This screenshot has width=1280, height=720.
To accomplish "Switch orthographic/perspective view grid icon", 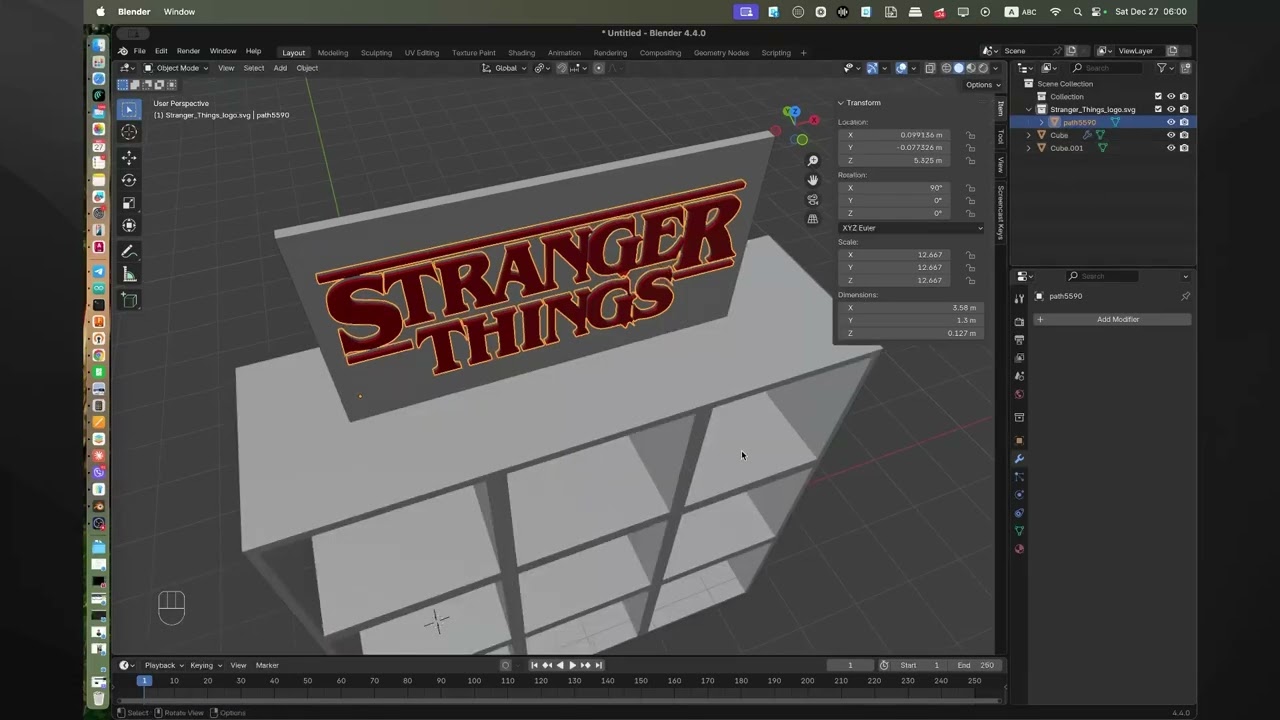I will pyautogui.click(x=813, y=218).
